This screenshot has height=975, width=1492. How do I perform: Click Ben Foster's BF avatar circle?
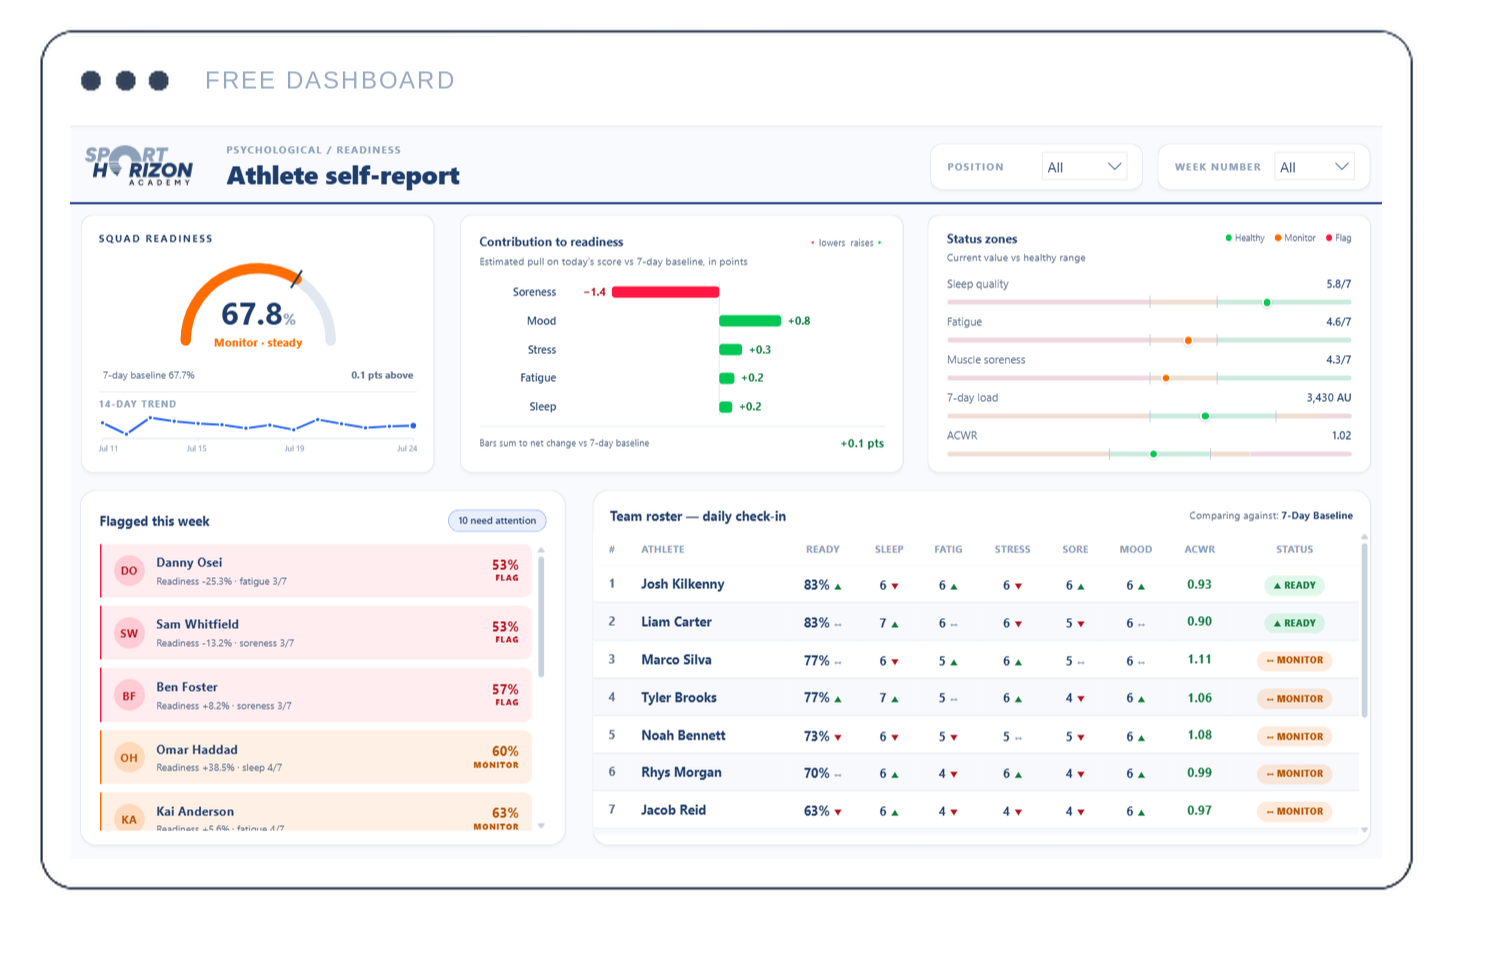pos(129,696)
